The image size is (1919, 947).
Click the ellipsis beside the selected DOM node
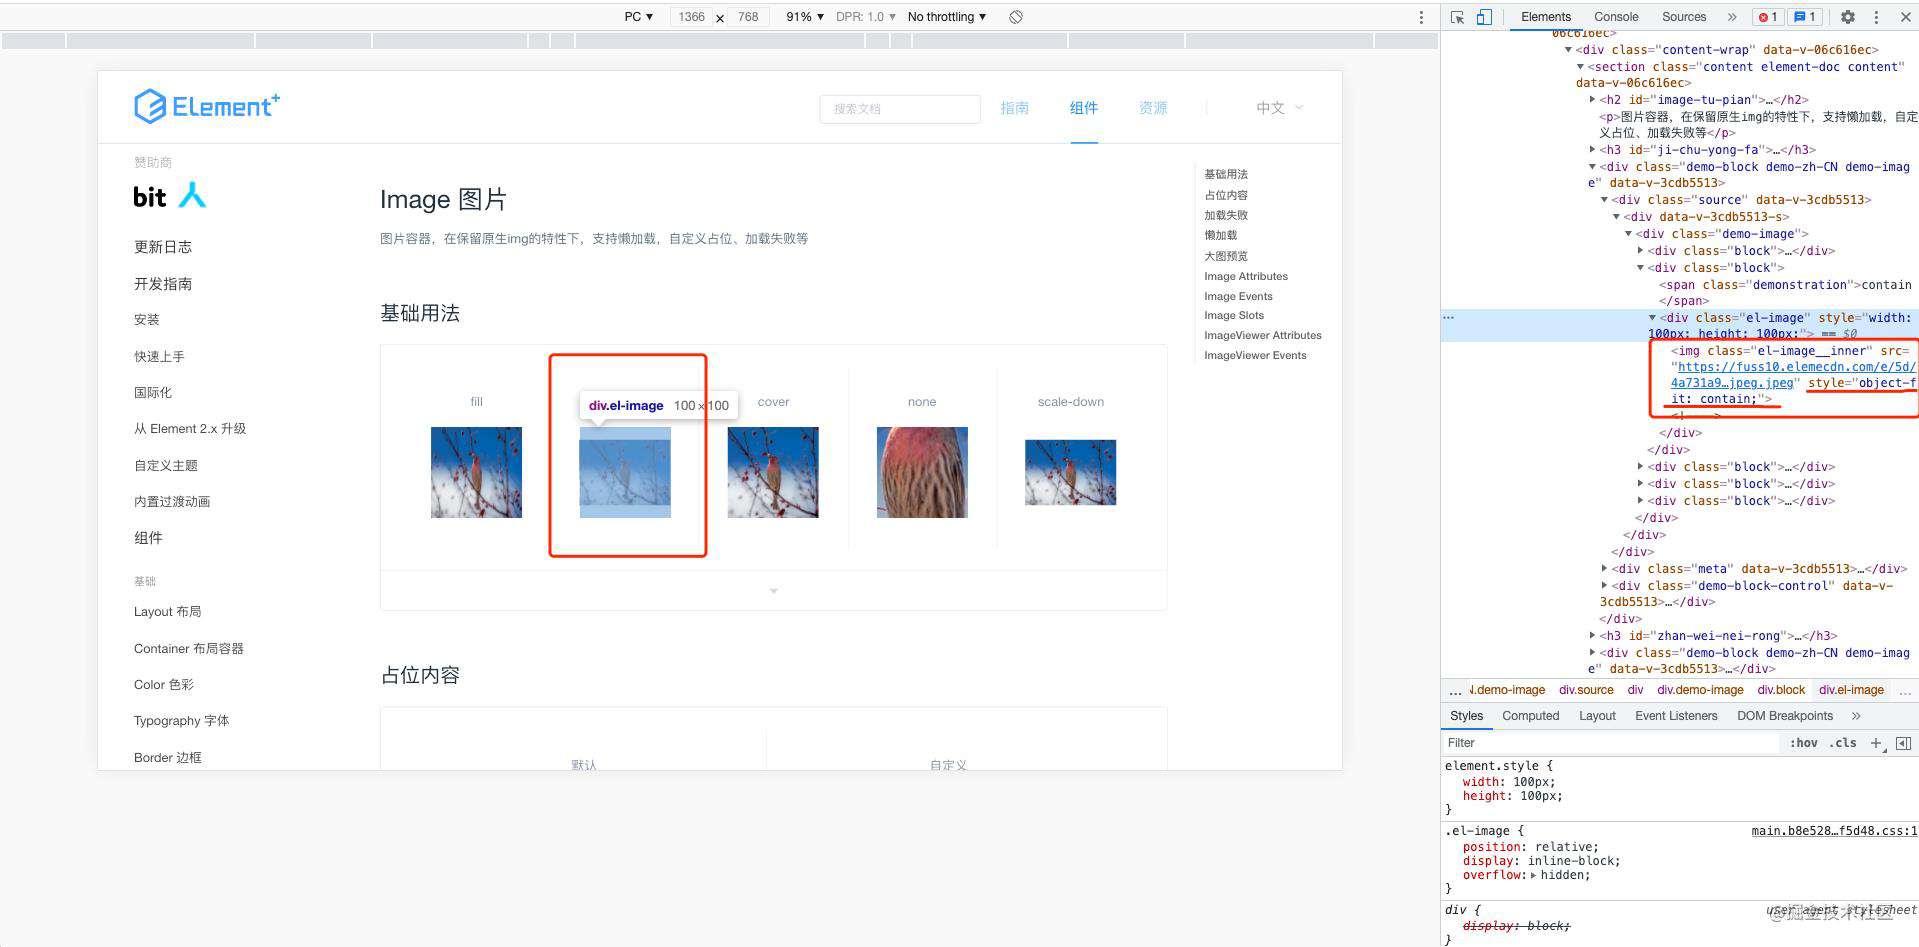(x=1448, y=317)
